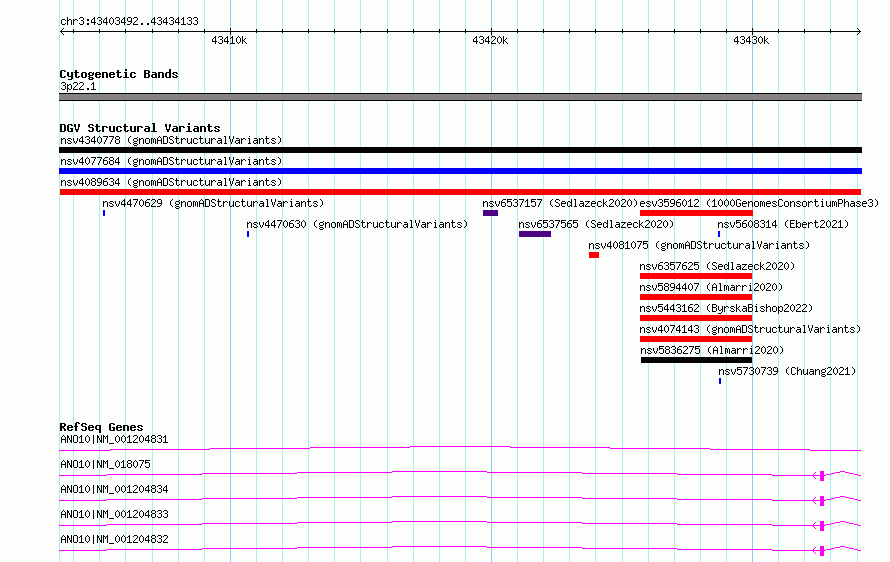Click the small blue nsv5730739 marker

(720, 381)
